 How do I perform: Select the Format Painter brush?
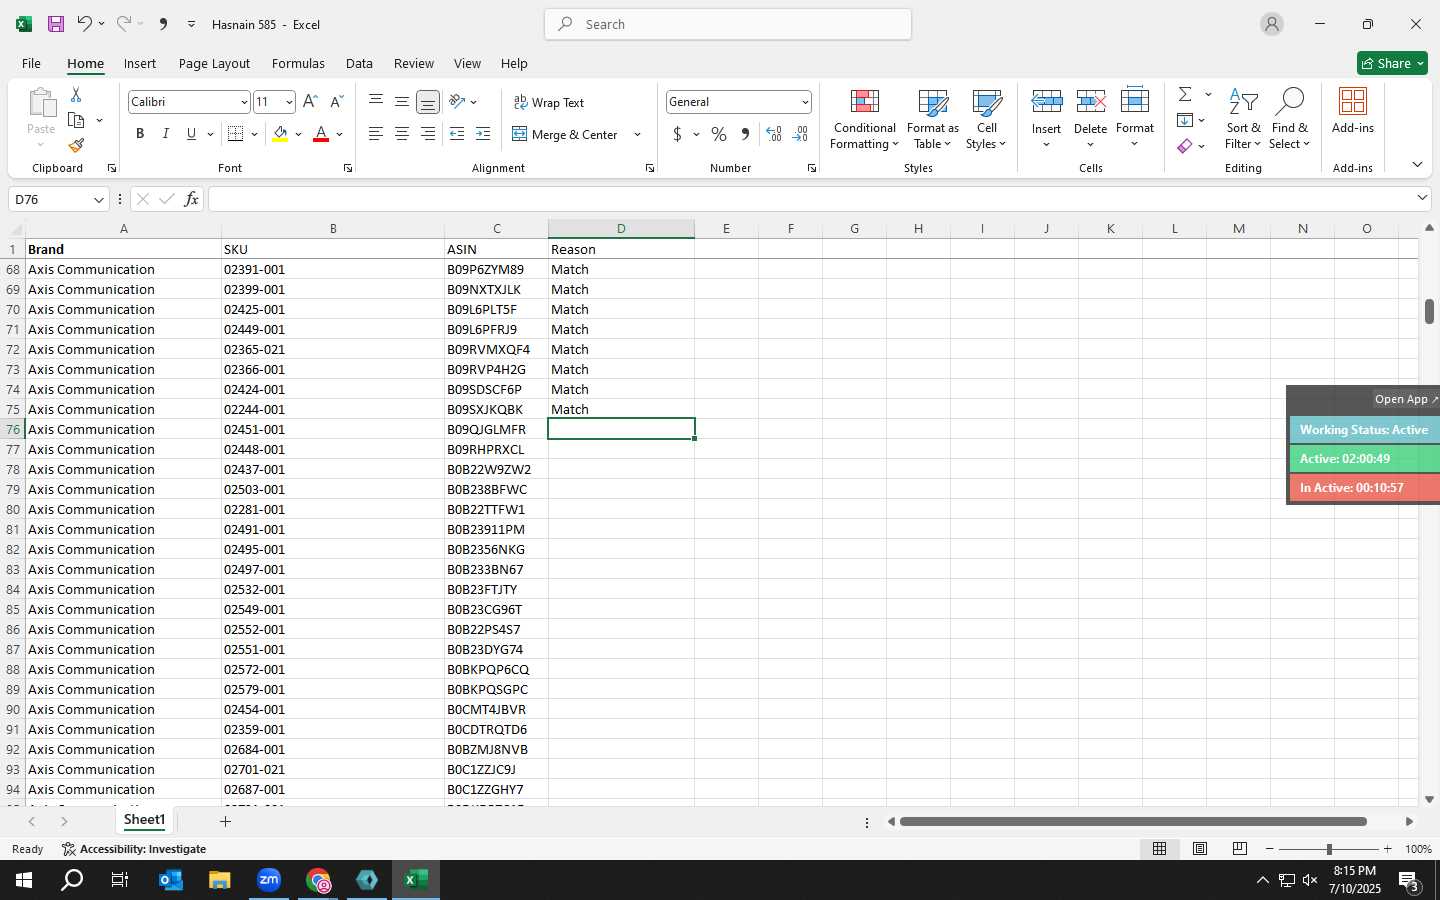coord(76,145)
